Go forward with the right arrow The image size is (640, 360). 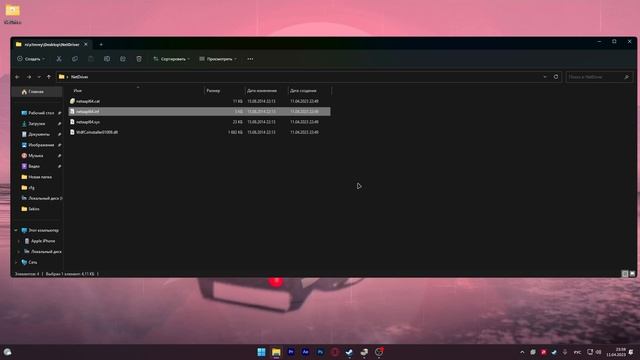[29, 77]
